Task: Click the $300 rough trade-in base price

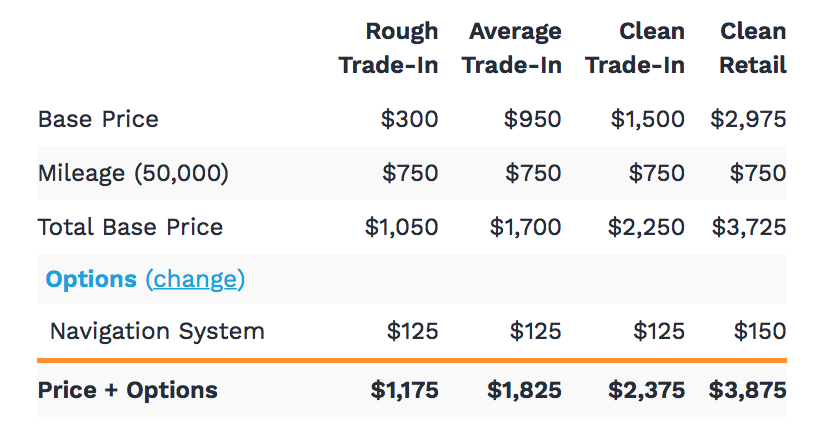Action: click(409, 119)
